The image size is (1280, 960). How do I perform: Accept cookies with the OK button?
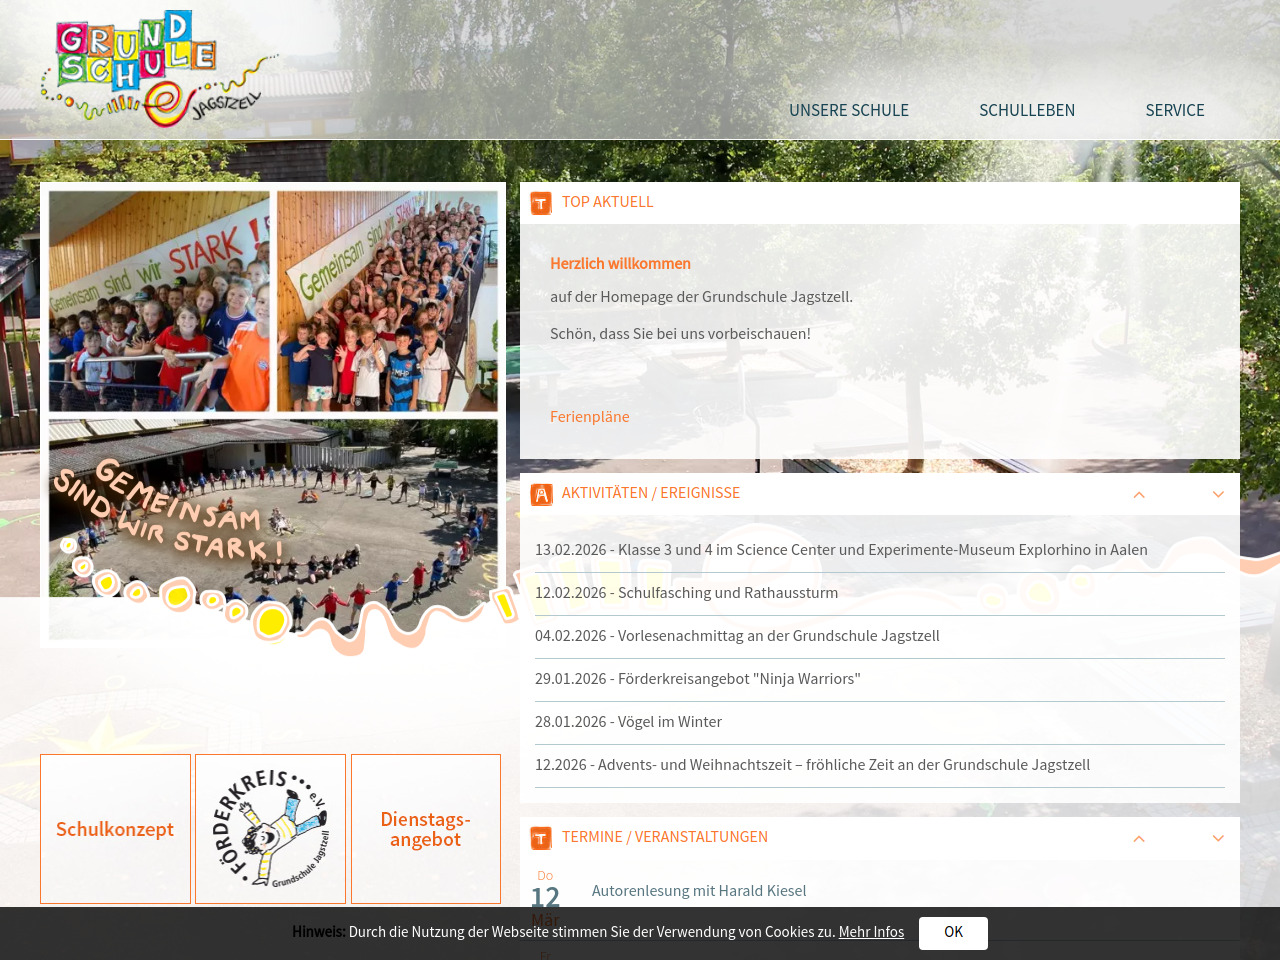[953, 932]
